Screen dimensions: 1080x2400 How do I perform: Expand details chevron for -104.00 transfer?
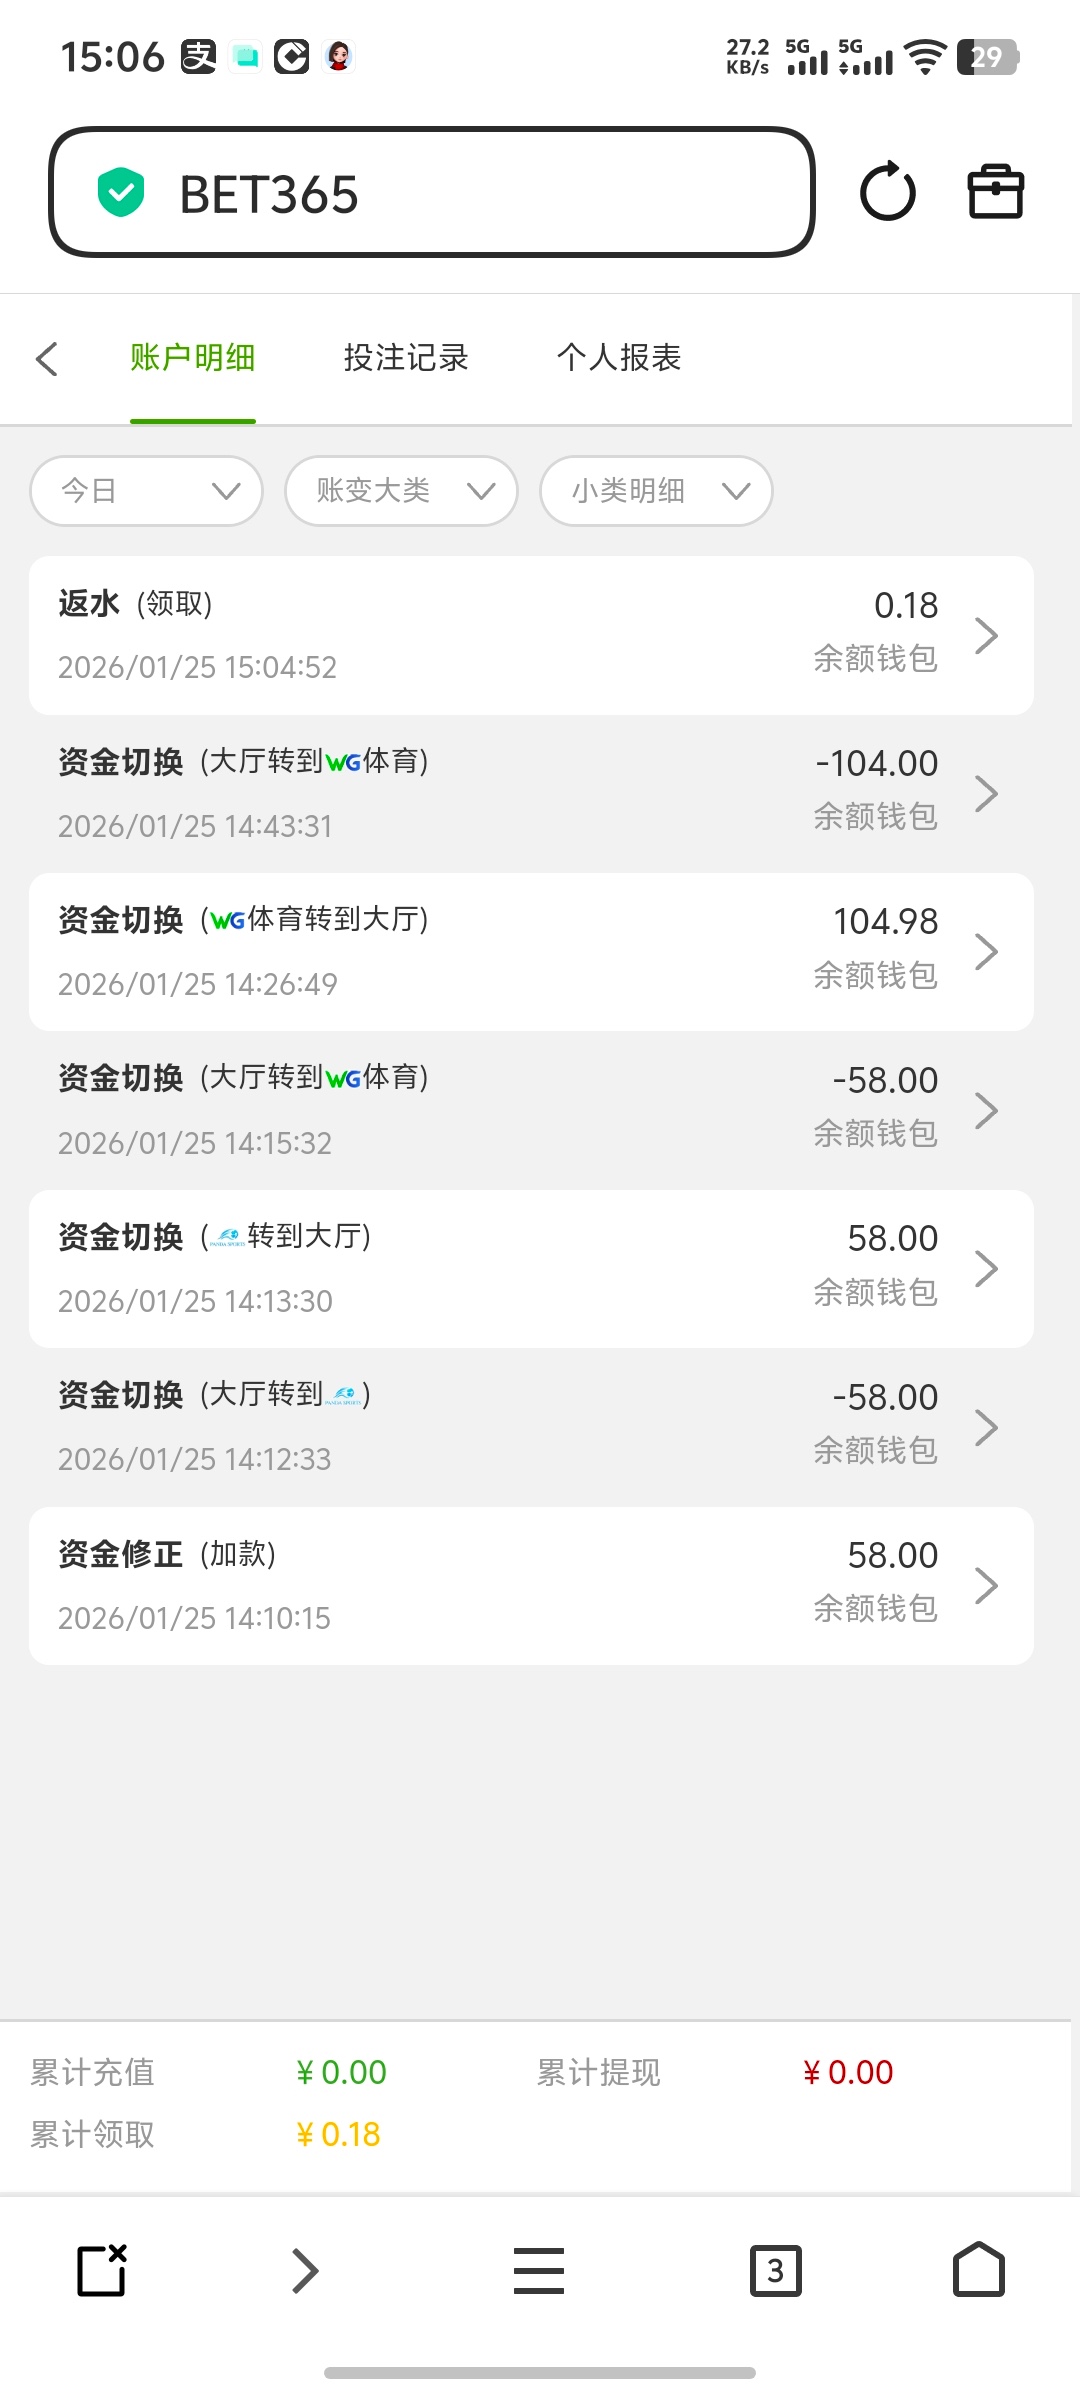click(986, 794)
